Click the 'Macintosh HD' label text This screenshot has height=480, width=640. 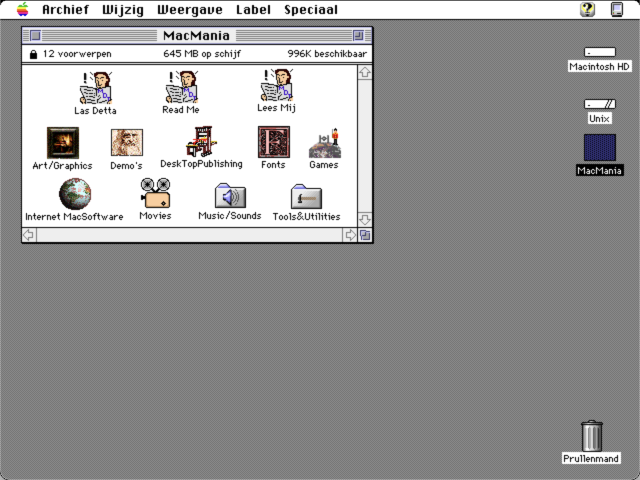[600, 67]
